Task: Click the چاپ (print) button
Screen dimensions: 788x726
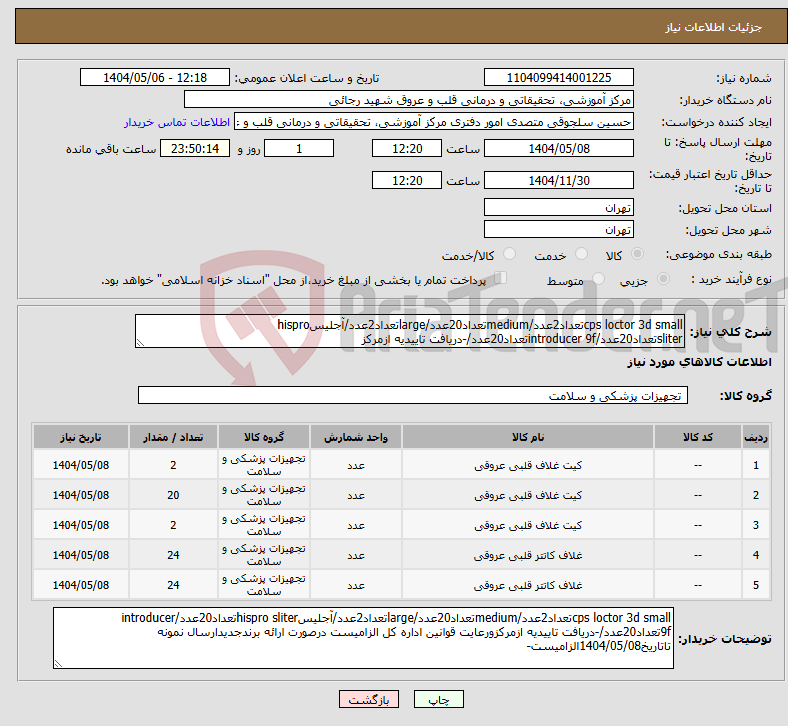Action: 438,699
